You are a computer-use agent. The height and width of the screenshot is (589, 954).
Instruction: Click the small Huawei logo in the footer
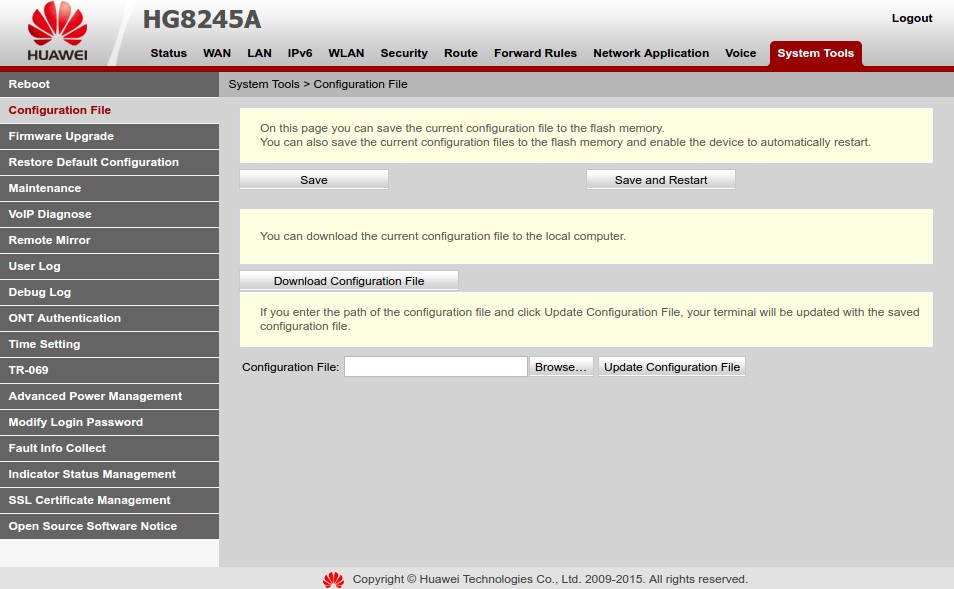(x=333, y=579)
